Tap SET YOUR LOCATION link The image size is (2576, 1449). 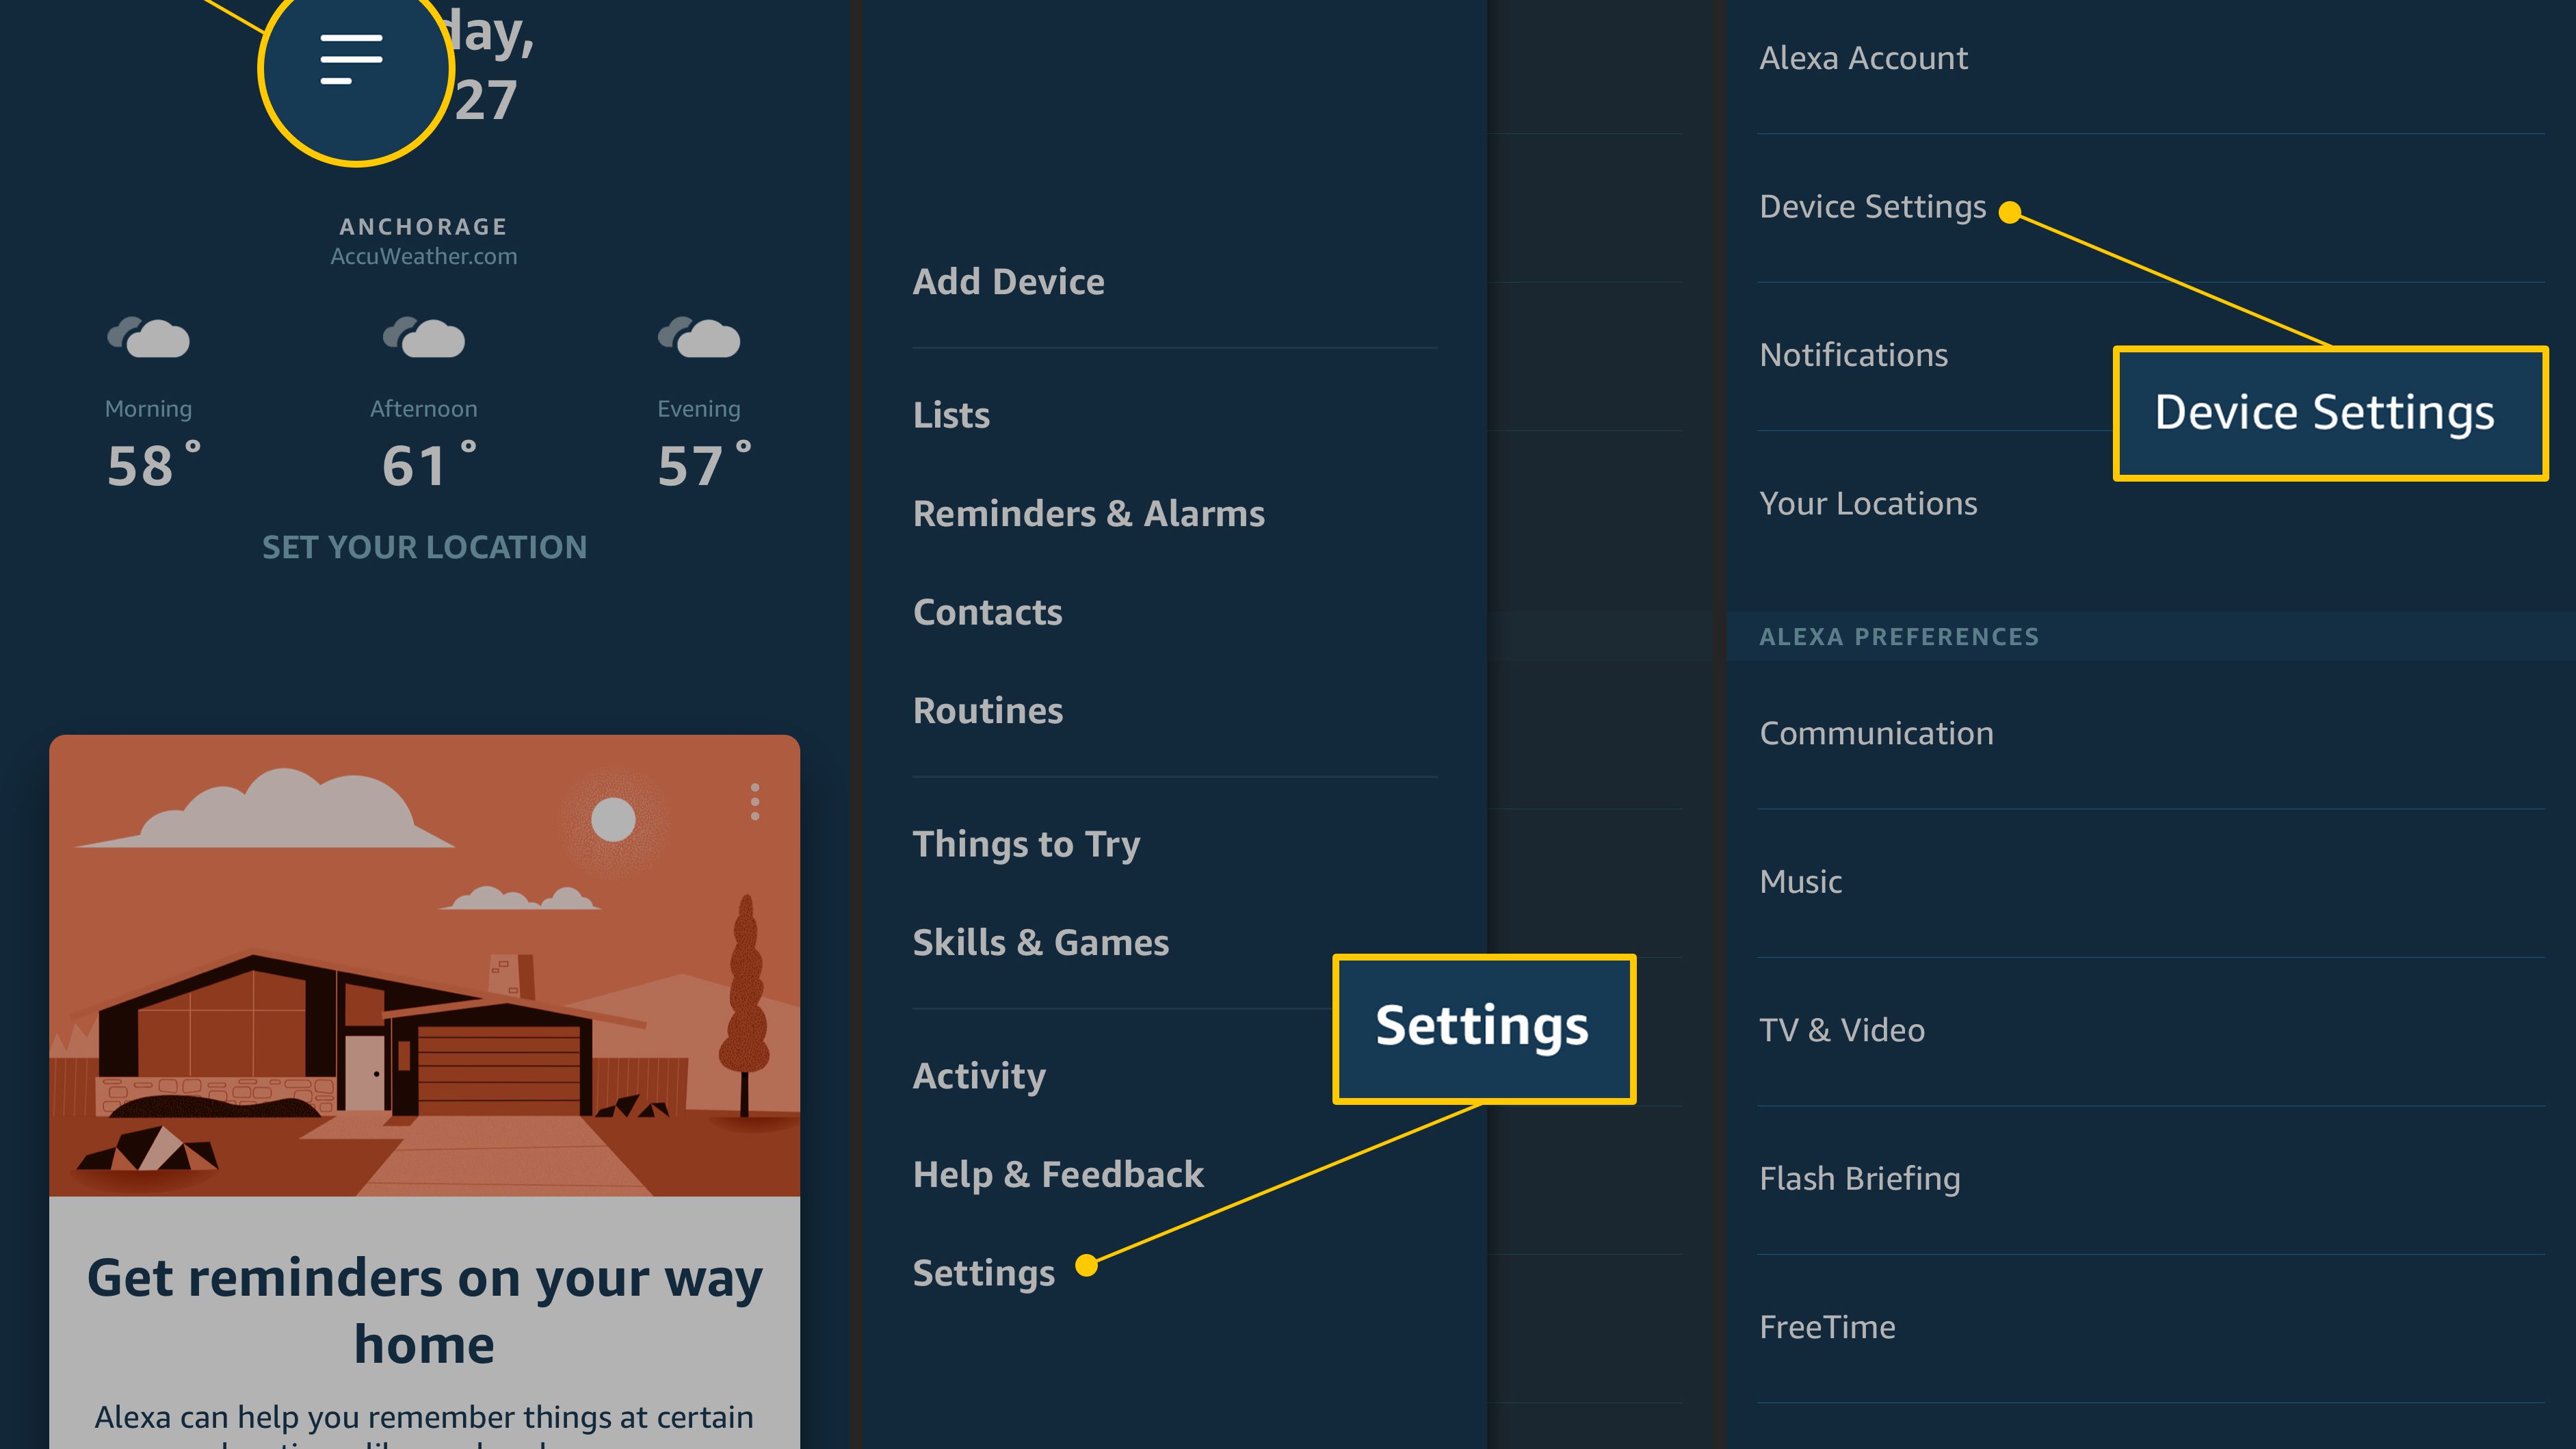coord(424,547)
